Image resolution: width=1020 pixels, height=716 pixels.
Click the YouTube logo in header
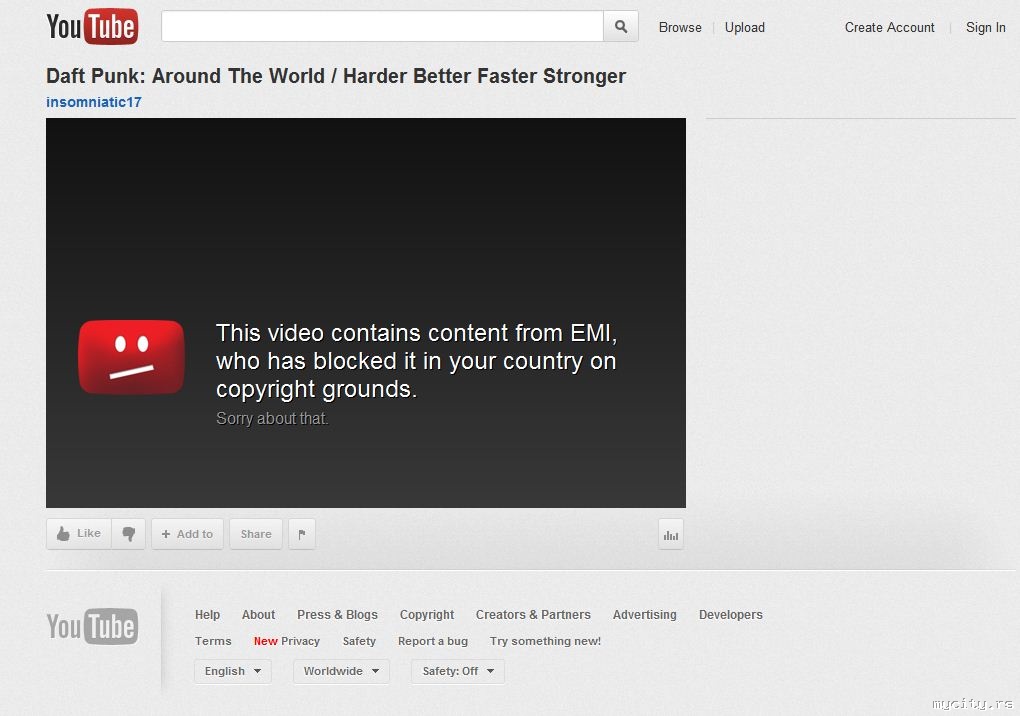coord(92,27)
